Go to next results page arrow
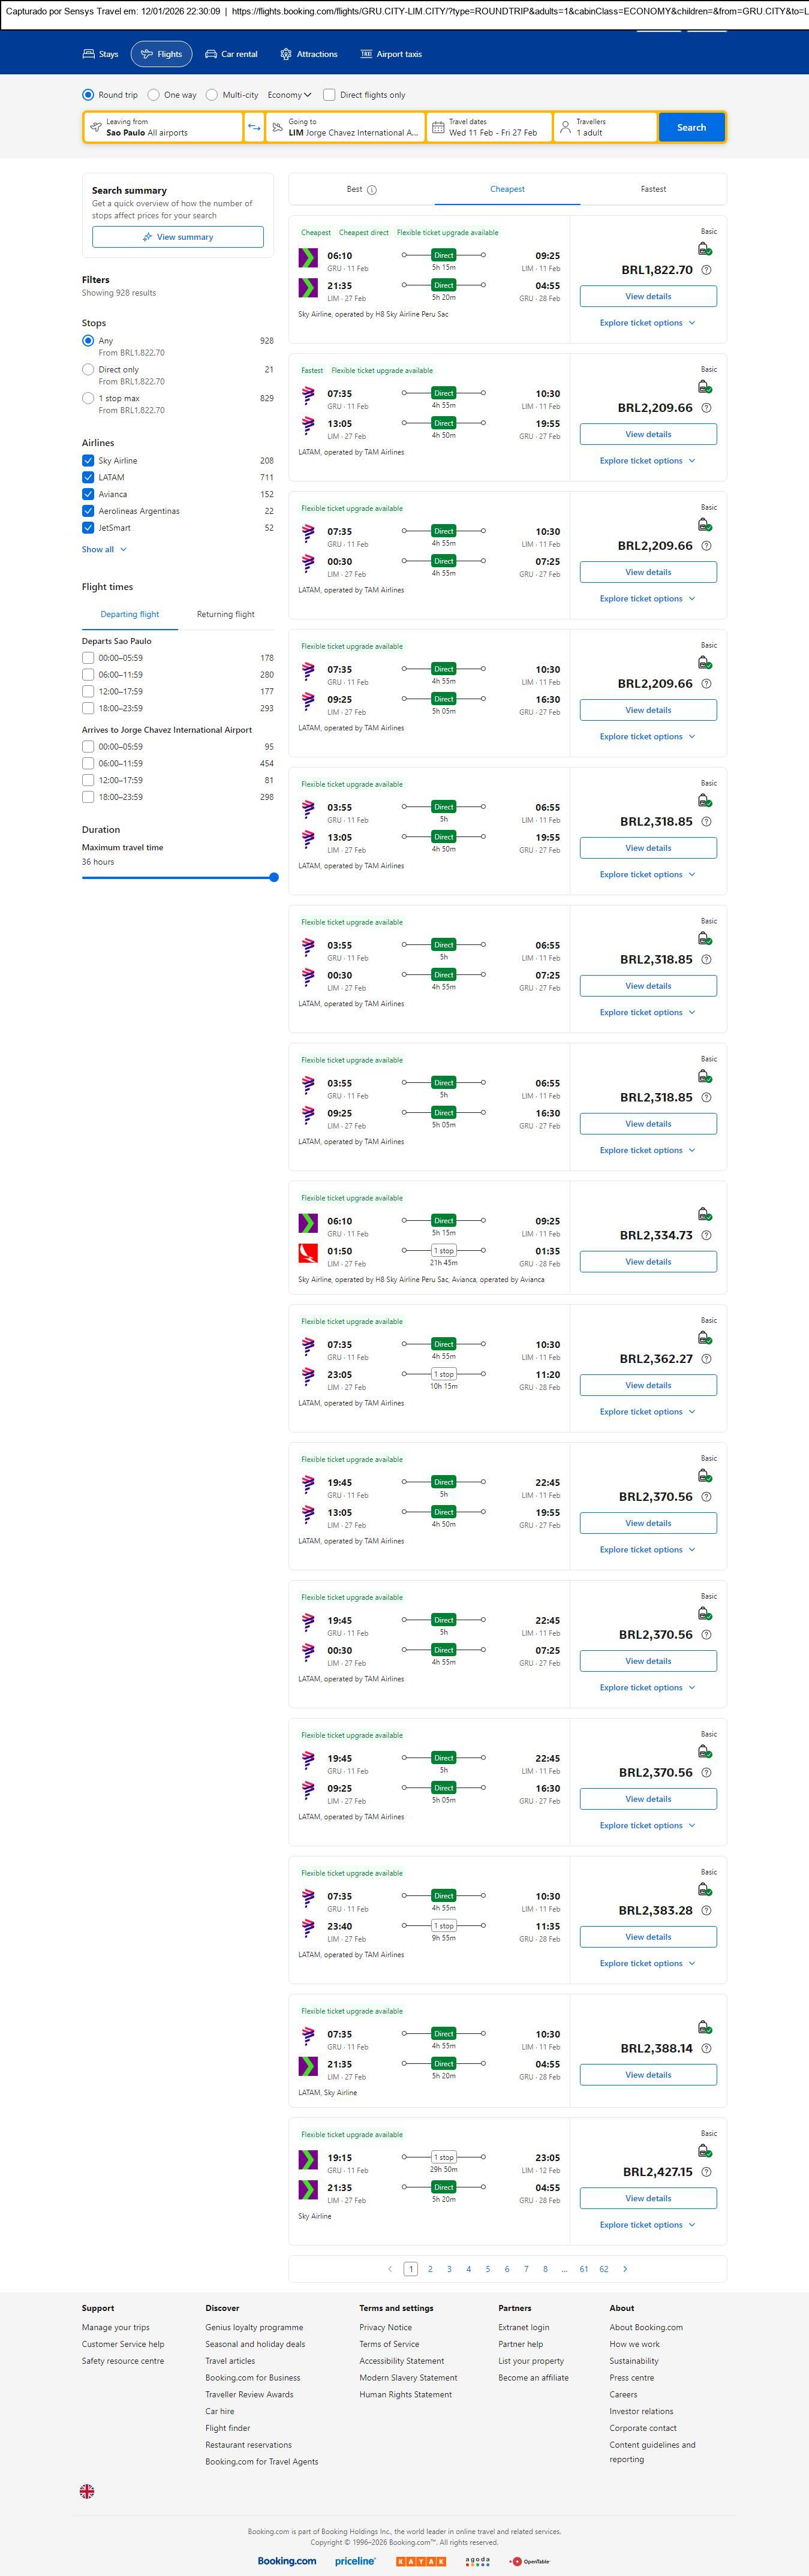The height and width of the screenshot is (2576, 809). pos(625,2269)
